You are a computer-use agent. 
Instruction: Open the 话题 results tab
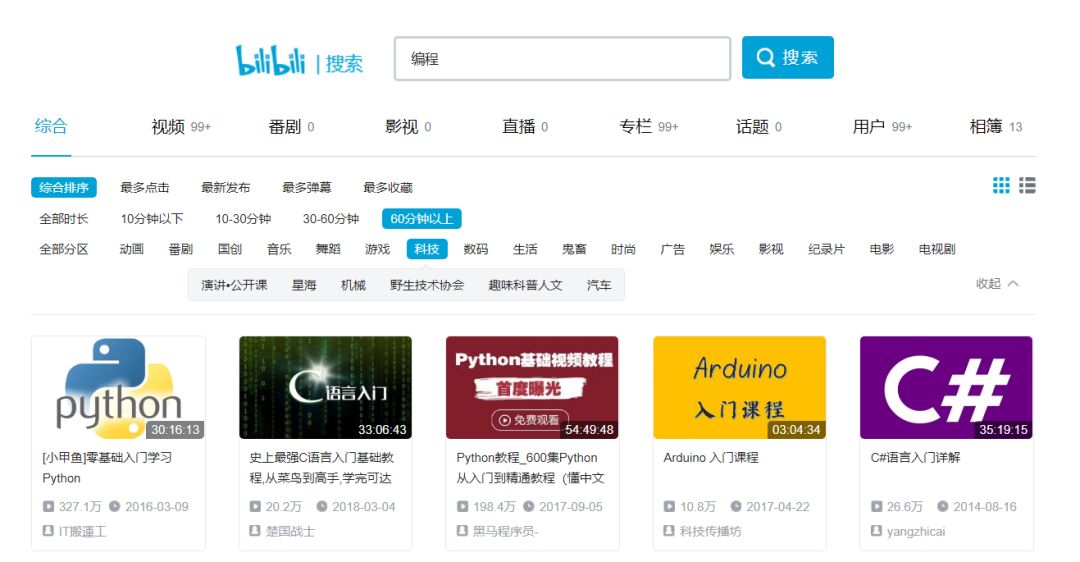(758, 127)
